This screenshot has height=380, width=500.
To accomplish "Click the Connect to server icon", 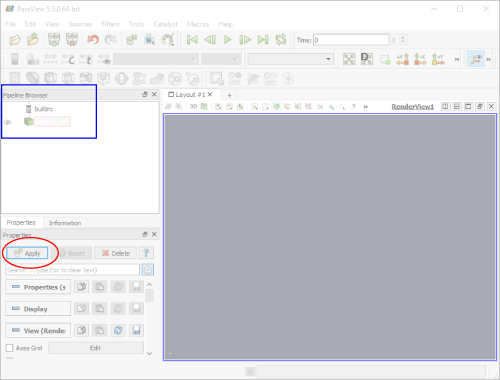I will tap(54, 40).
